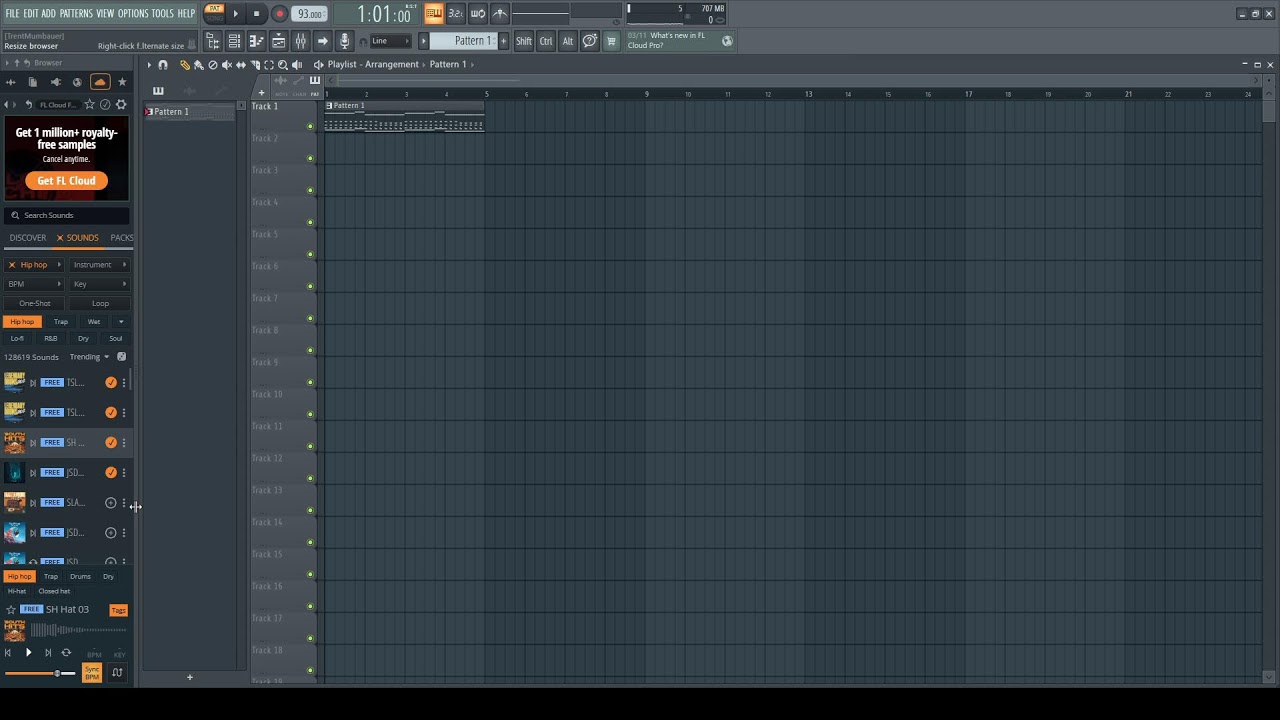1280x720 pixels.
Task: Open the FL Cloud settings gear
Action: point(121,104)
